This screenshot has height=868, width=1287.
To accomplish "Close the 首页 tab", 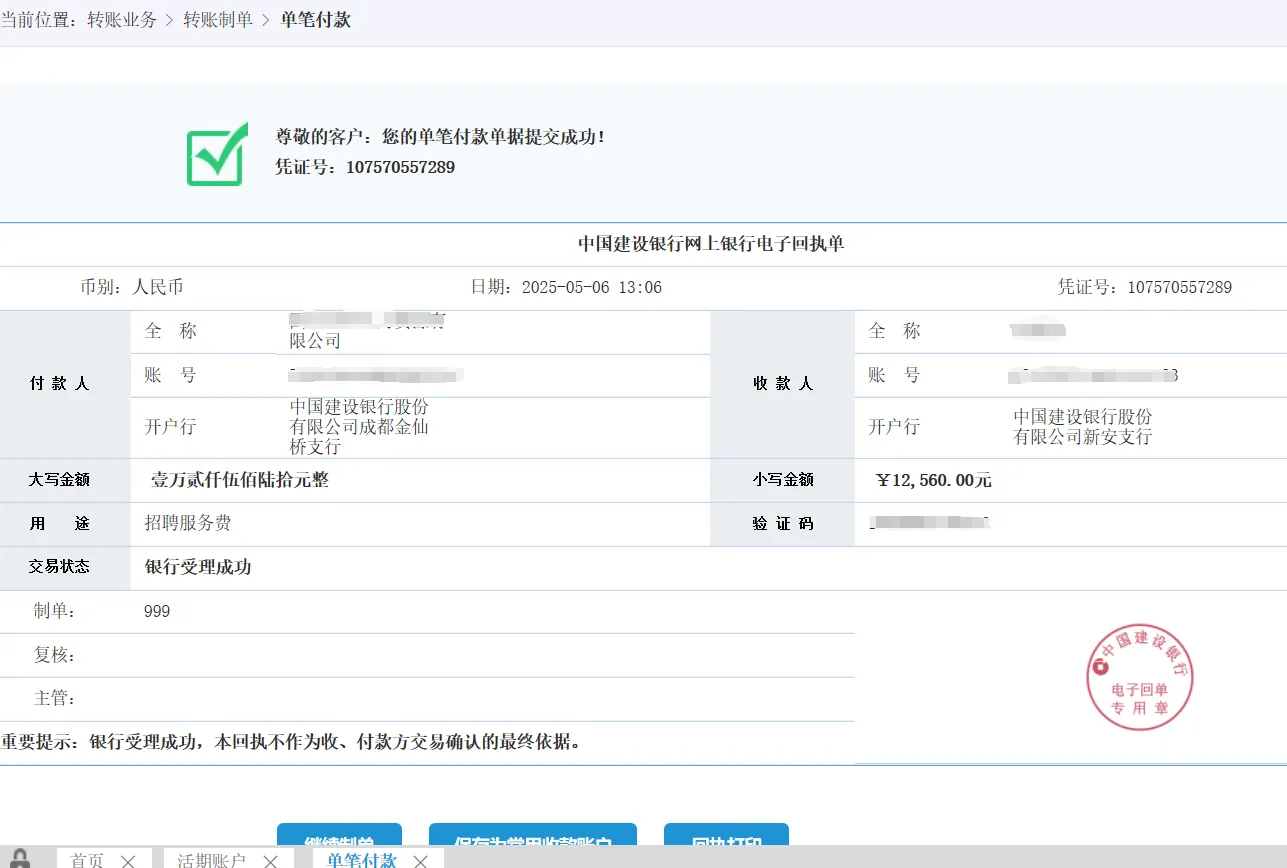I will pyautogui.click(x=128, y=861).
